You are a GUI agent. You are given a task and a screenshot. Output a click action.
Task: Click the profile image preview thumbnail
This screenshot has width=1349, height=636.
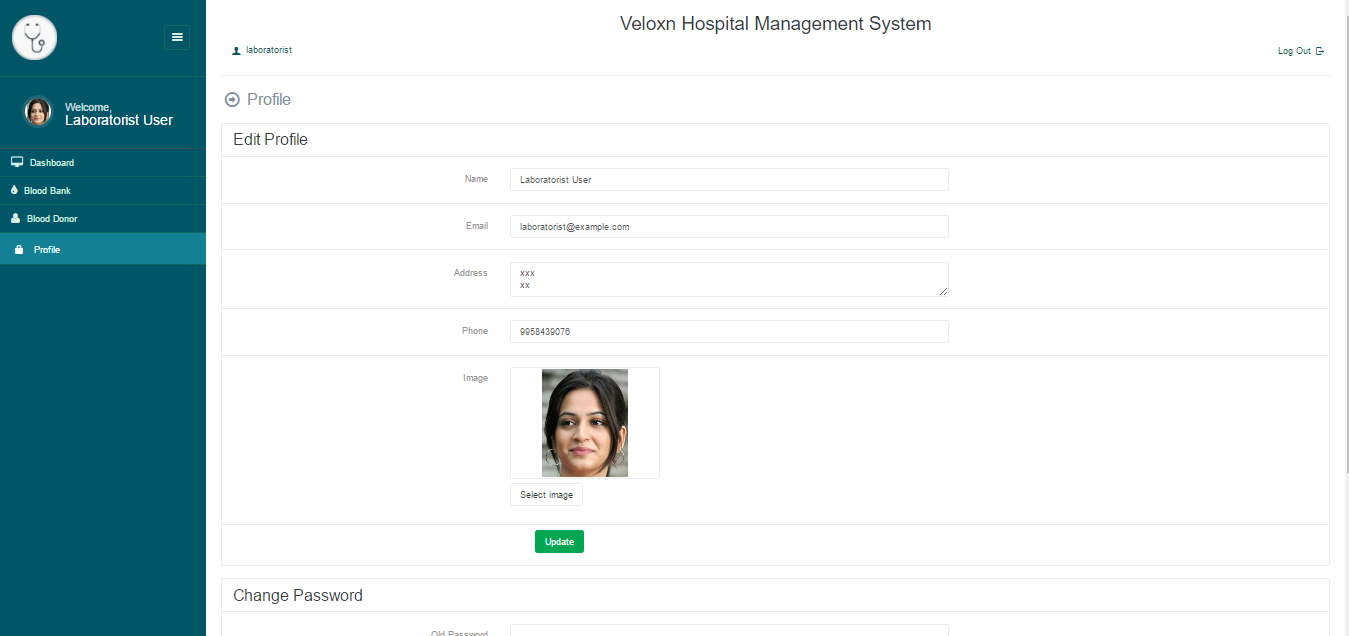[585, 423]
